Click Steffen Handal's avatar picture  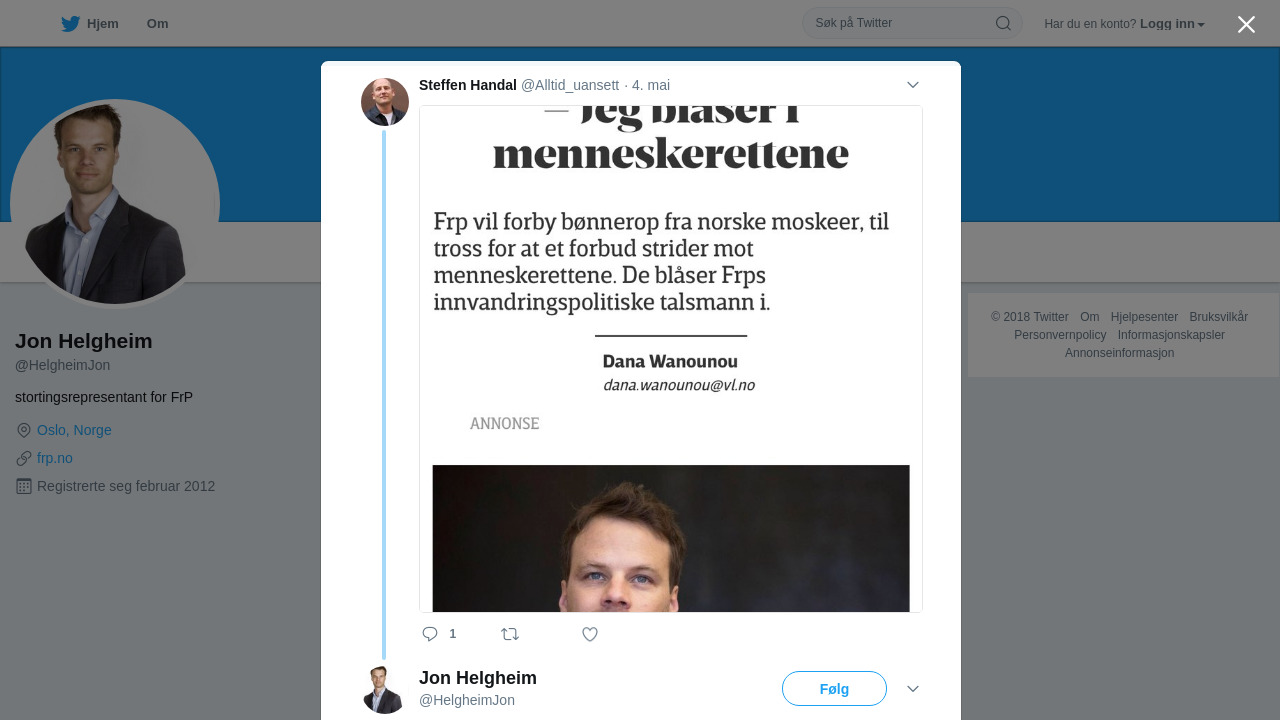tap(385, 102)
